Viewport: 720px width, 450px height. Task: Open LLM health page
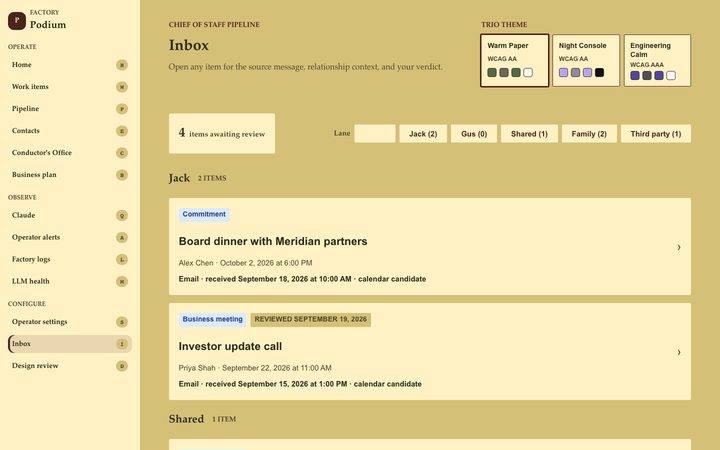[x=70, y=281]
